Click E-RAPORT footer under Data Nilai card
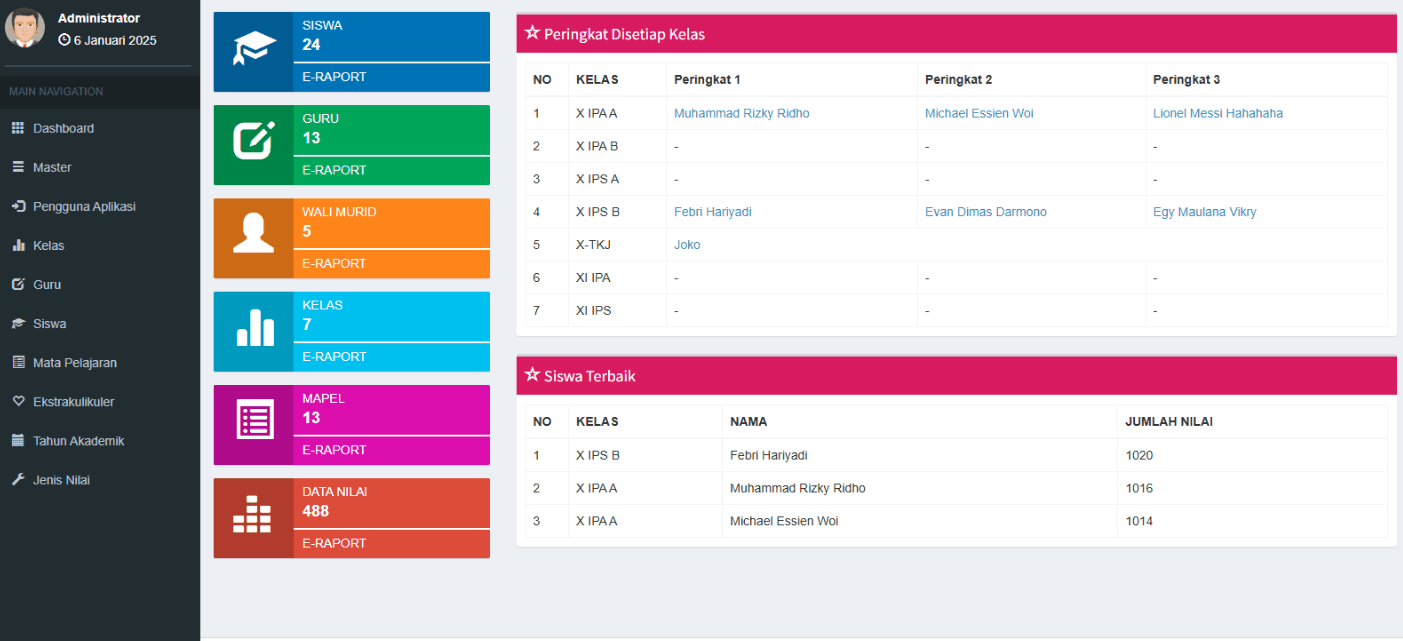The height and width of the screenshot is (641, 1403). [334, 543]
